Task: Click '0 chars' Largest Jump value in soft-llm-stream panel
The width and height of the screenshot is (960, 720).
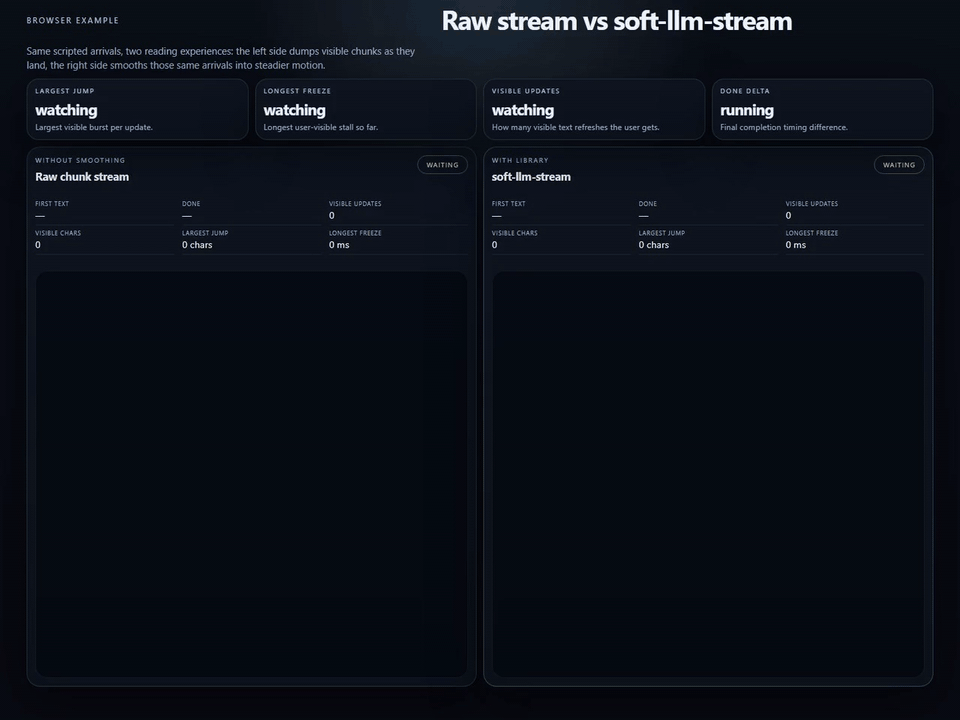Action: (x=654, y=245)
